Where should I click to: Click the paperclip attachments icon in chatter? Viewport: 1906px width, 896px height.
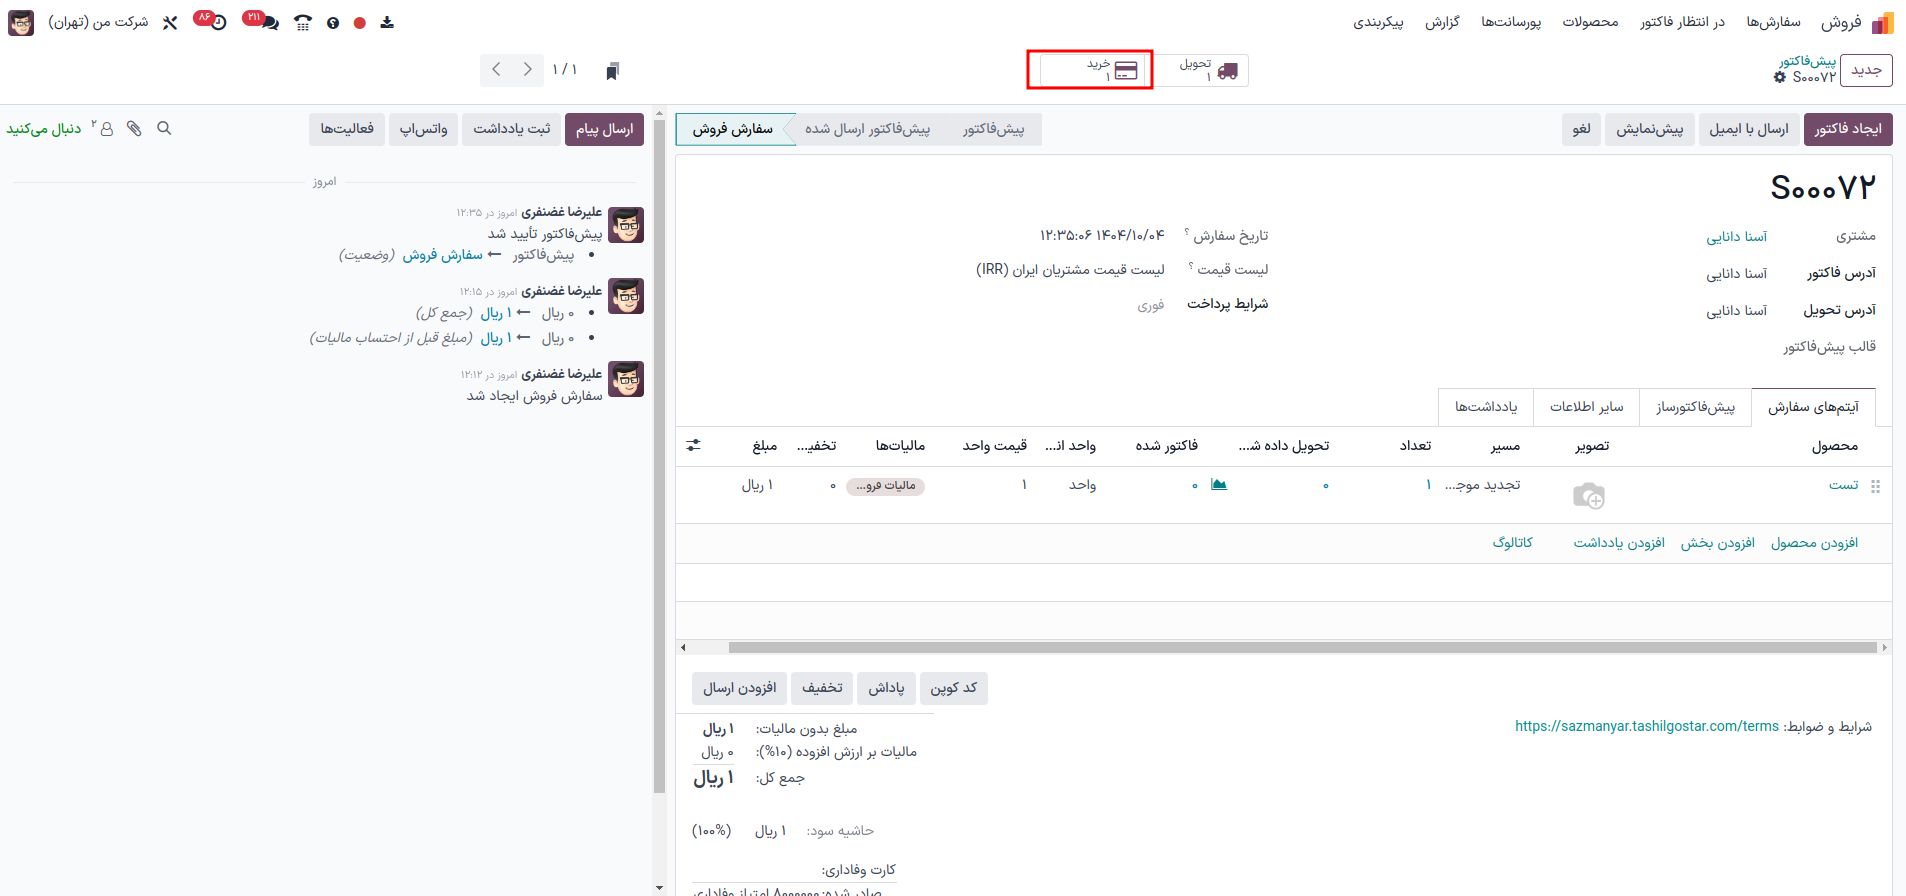tap(134, 129)
